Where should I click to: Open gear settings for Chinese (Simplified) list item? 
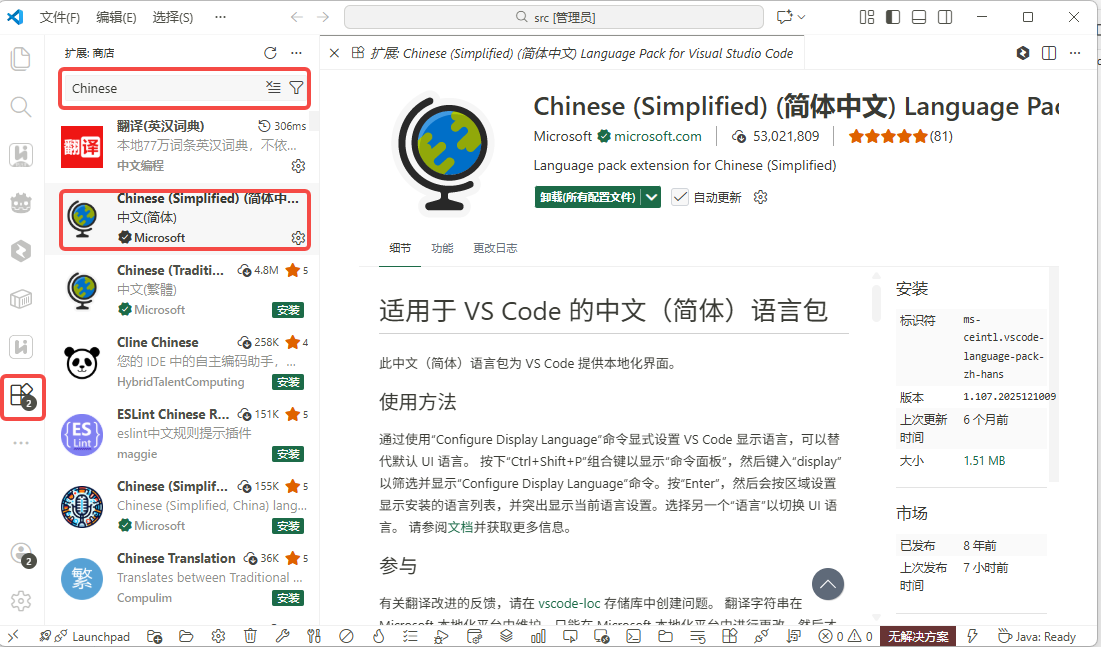pos(298,238)
